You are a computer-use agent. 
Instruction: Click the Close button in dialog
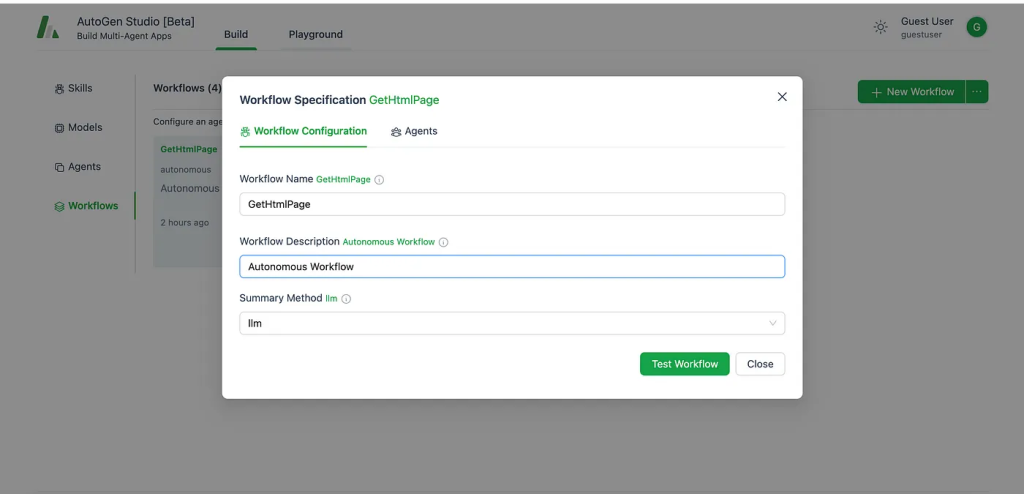760,364
